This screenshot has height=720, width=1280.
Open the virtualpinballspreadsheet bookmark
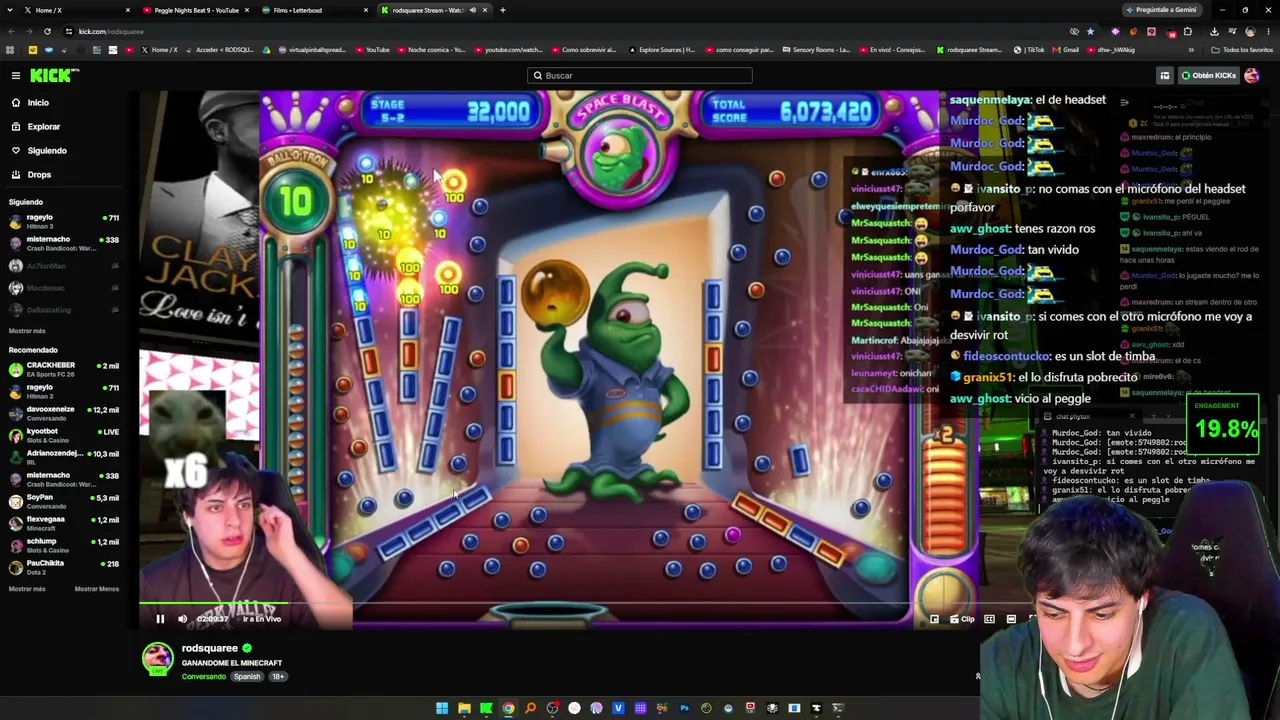pos(312,50)
